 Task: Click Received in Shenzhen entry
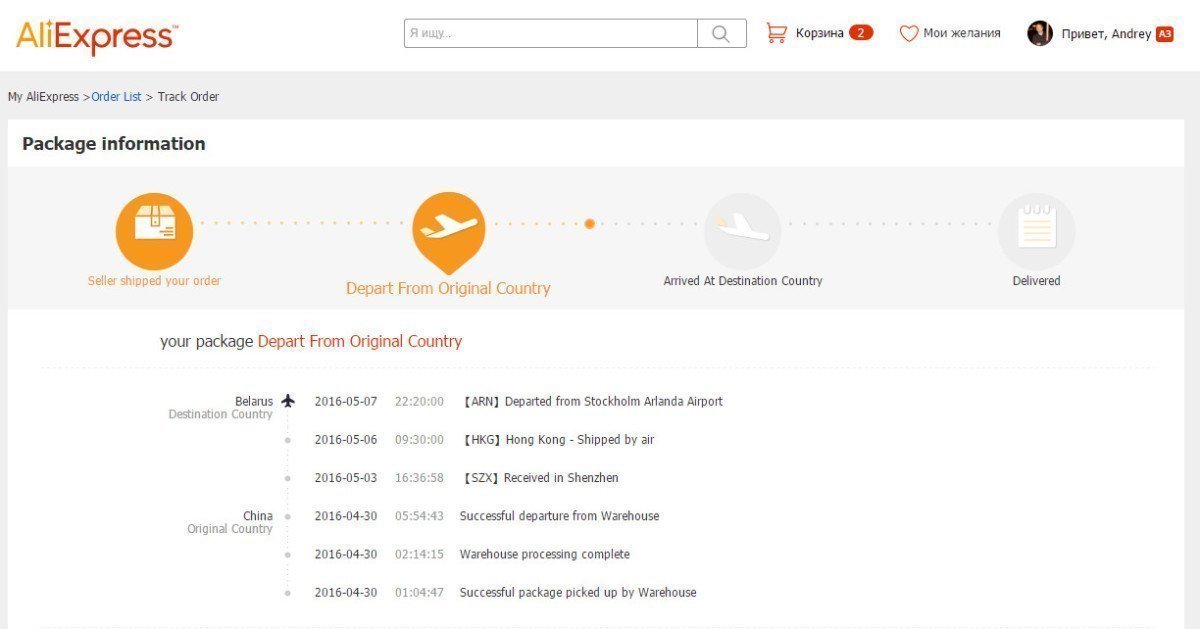pos(540,478)
